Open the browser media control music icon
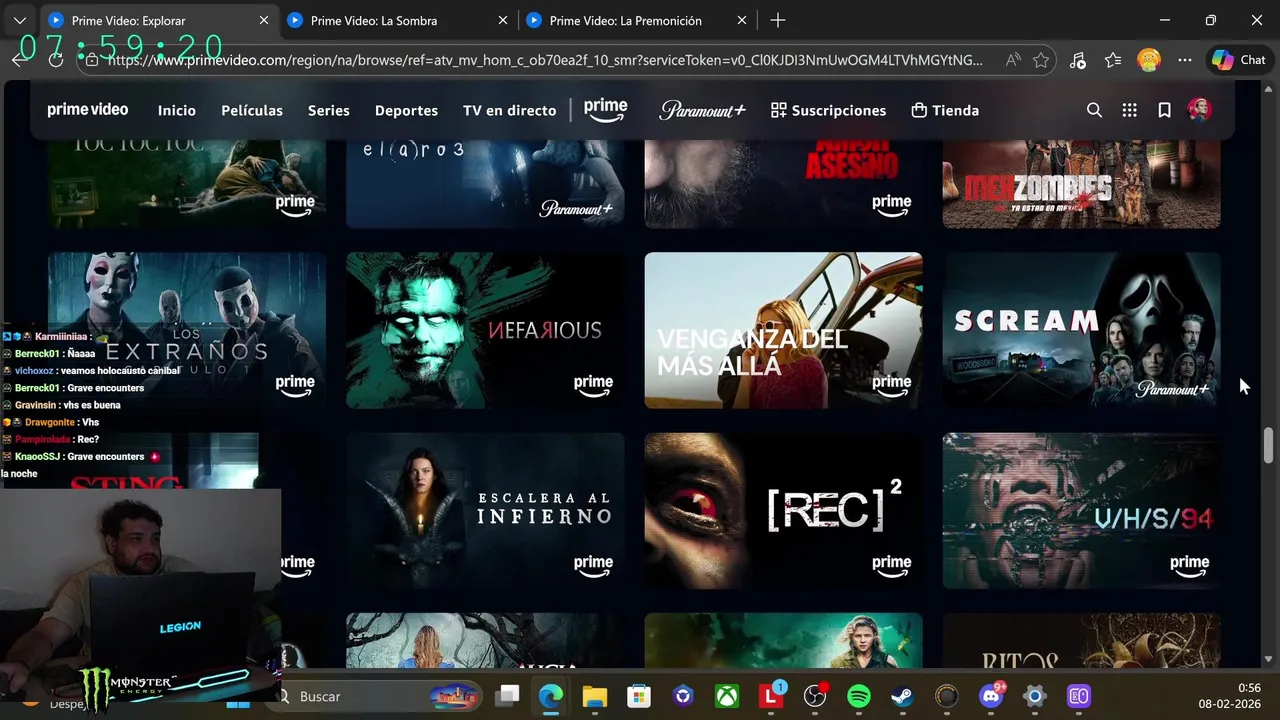The width and height of the screenshot is (1280, 720). tap(1077, 60)
